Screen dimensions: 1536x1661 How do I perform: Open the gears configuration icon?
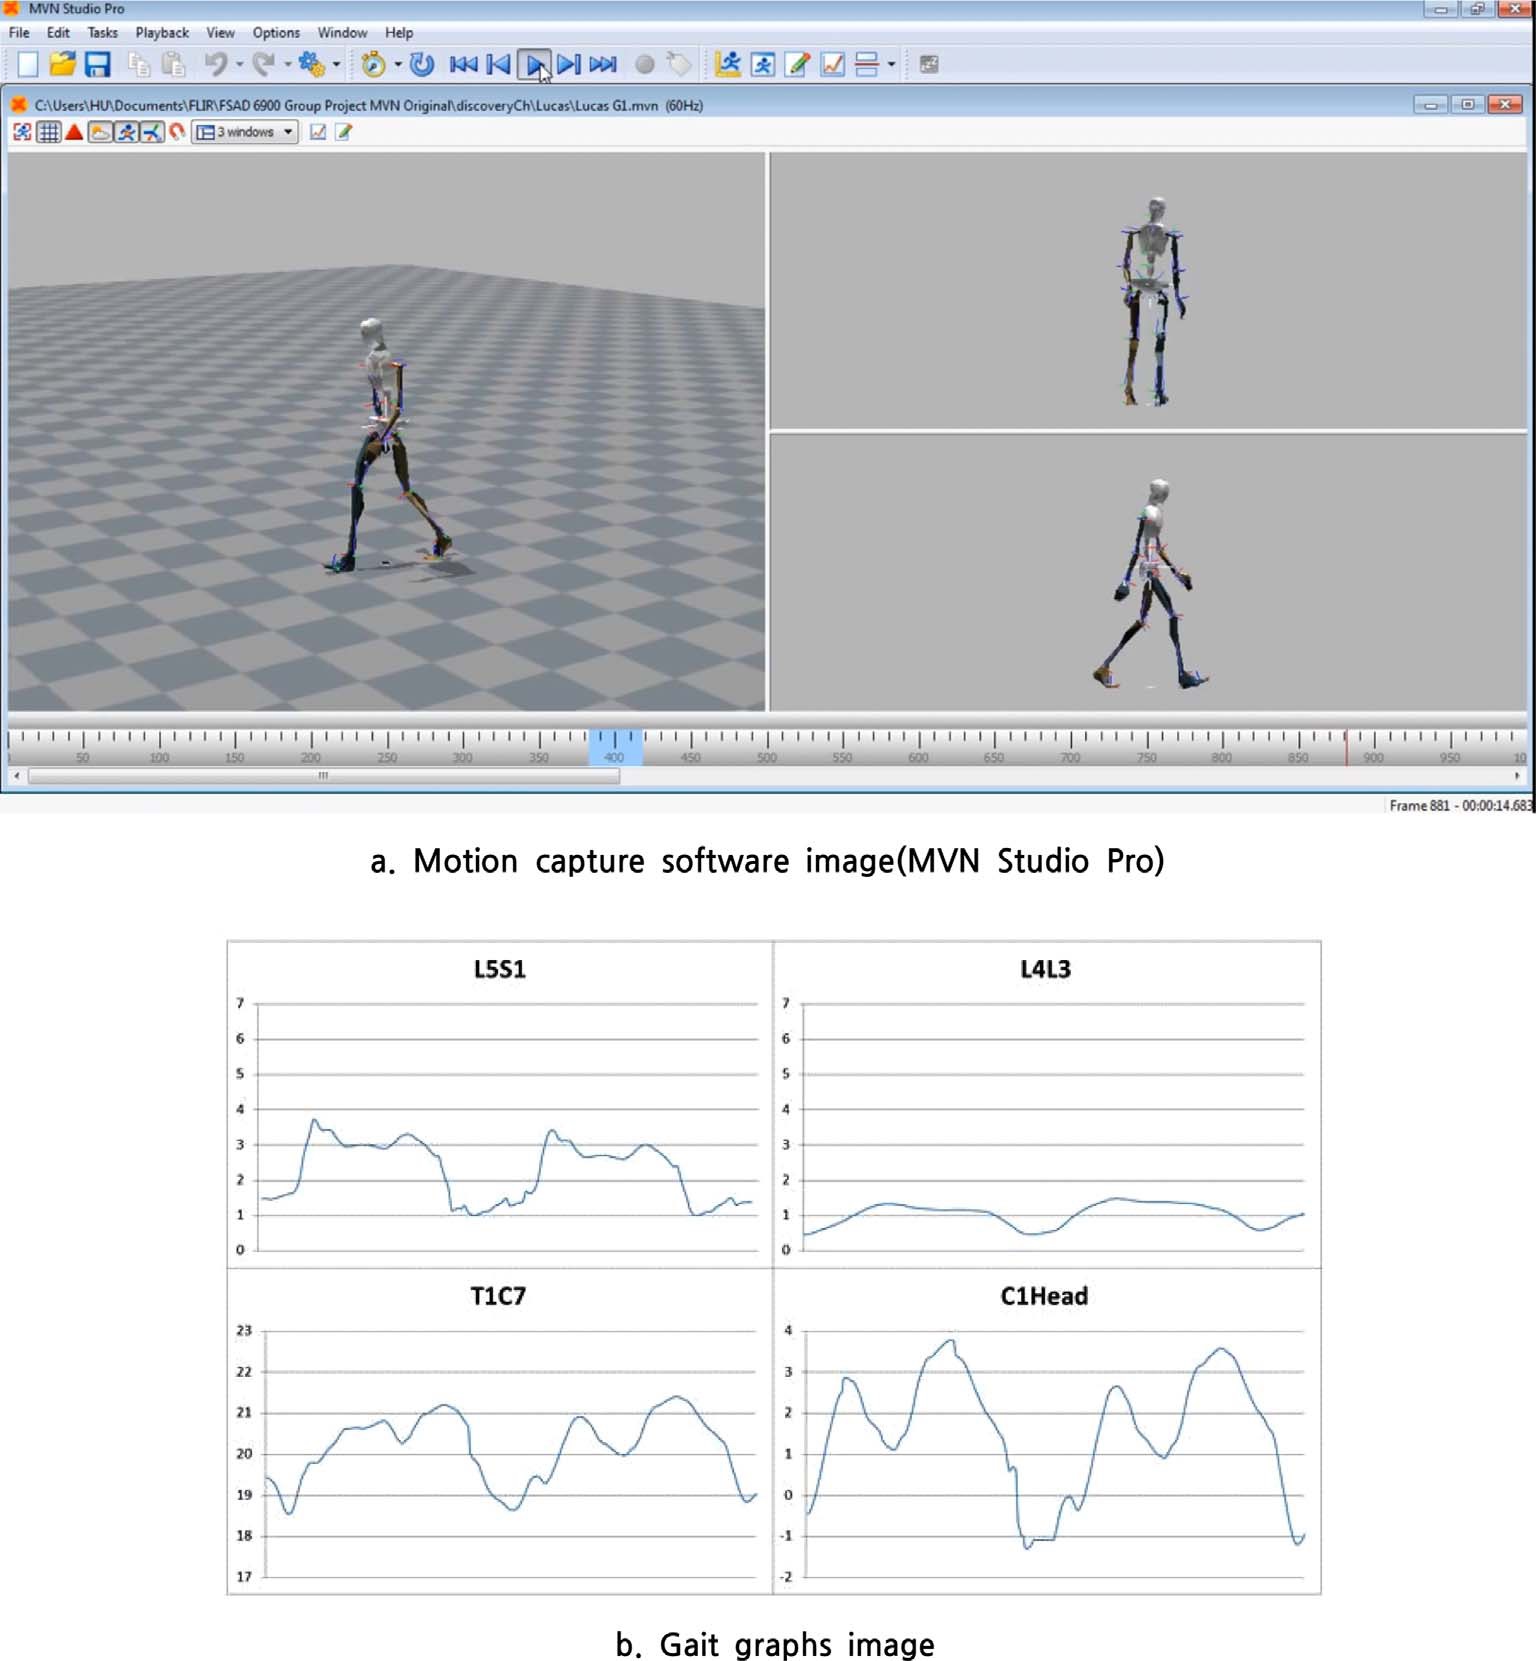point(312,65)
